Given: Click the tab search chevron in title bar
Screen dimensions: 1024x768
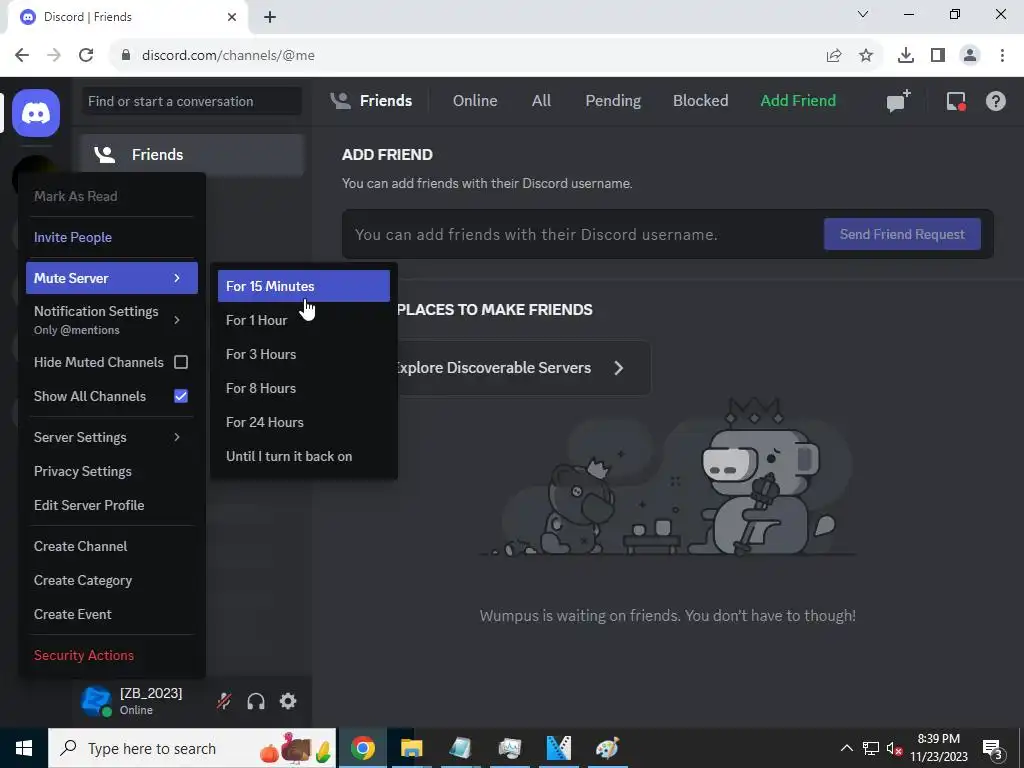Looking at the screenshot, I should [x=863, y=14].
